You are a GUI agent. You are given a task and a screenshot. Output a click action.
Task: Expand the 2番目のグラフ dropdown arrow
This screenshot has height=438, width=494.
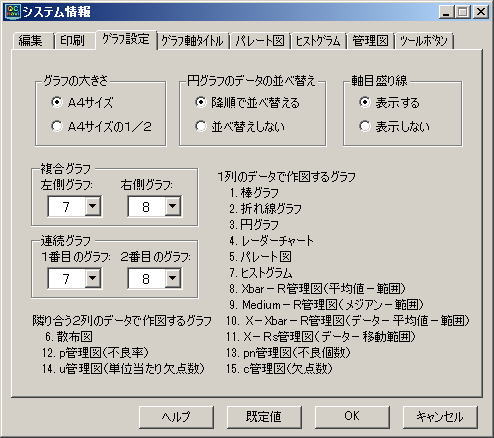click(172, 278)
